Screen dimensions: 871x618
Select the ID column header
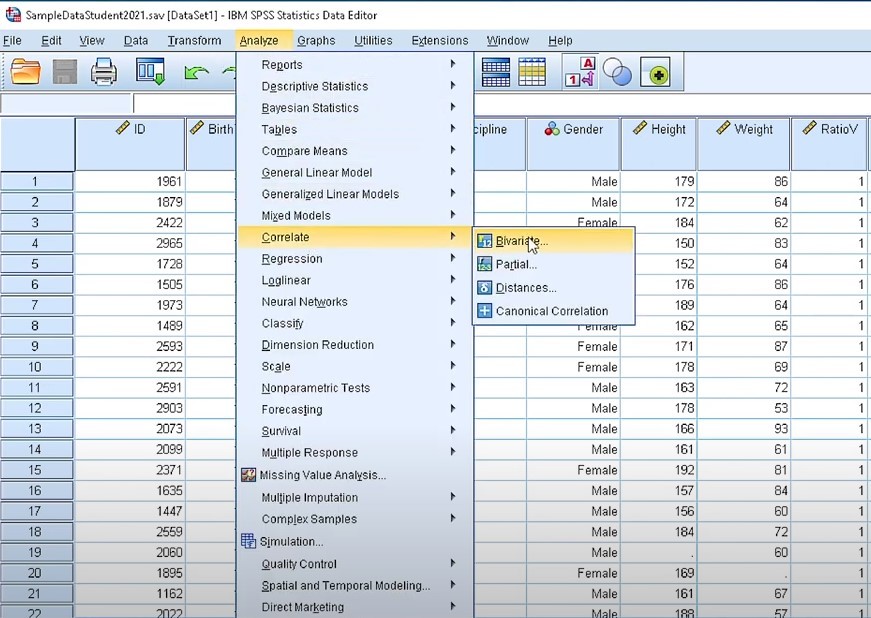pyautogui.click(x=130, y=144)
